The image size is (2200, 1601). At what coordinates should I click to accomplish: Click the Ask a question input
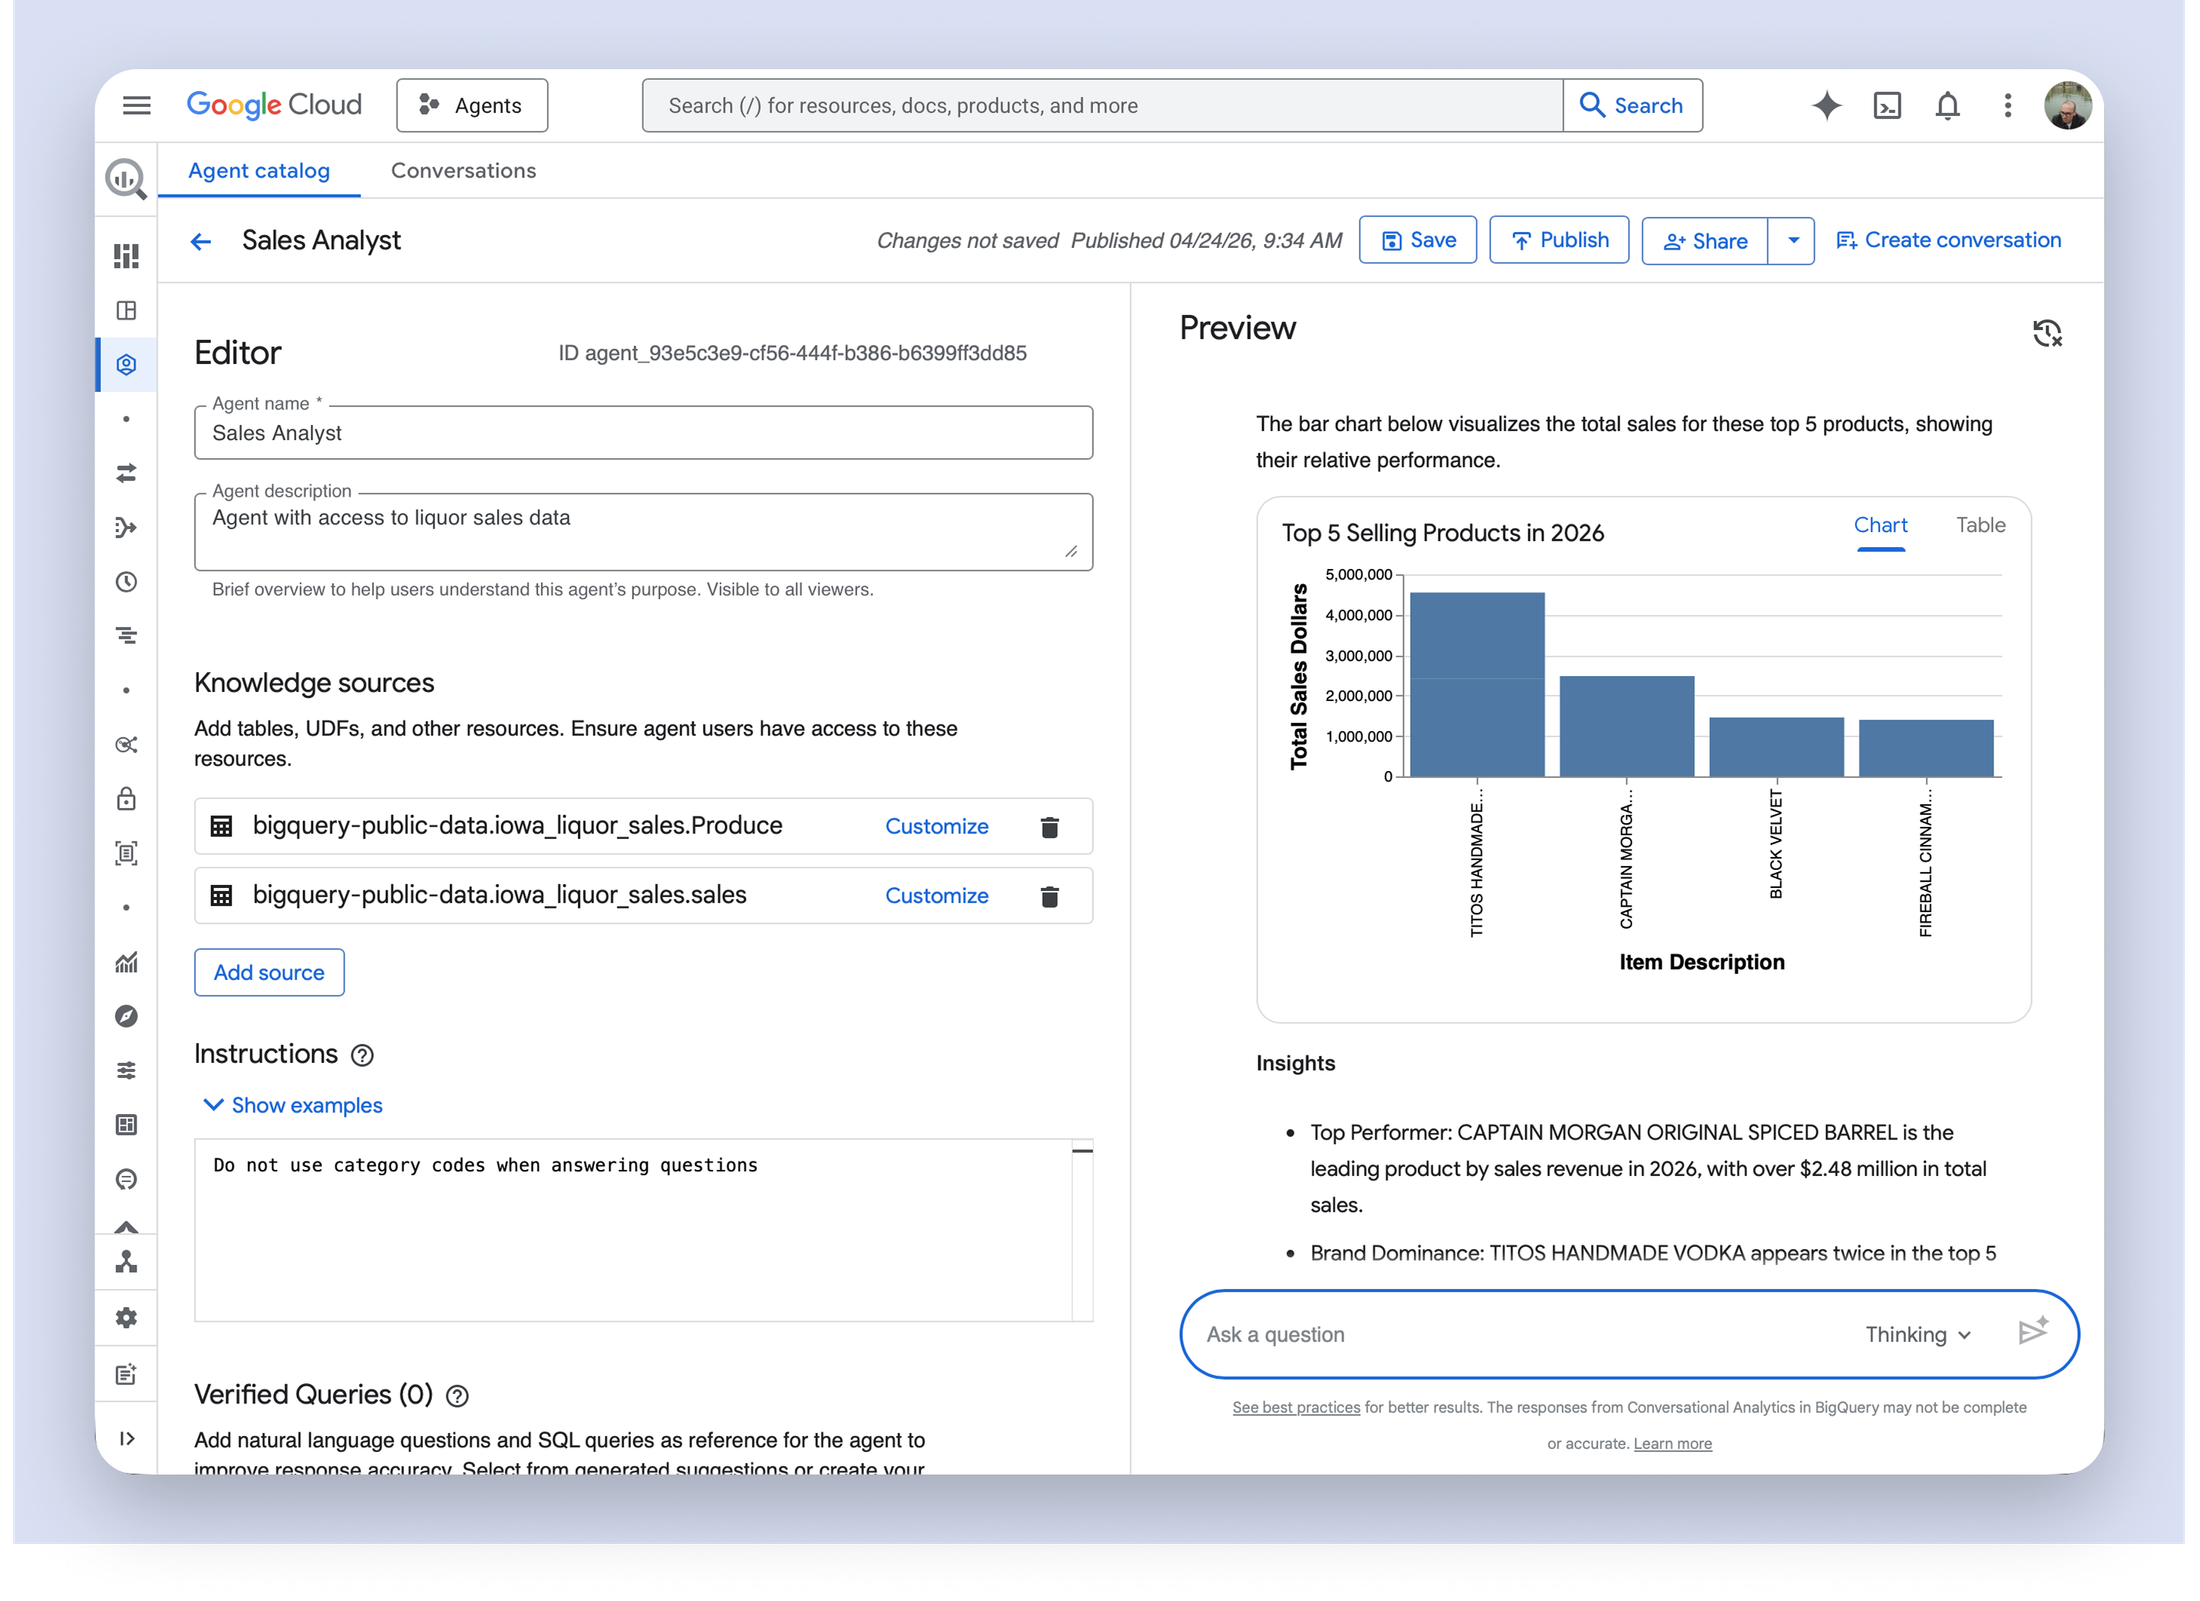(1520, 1334)
